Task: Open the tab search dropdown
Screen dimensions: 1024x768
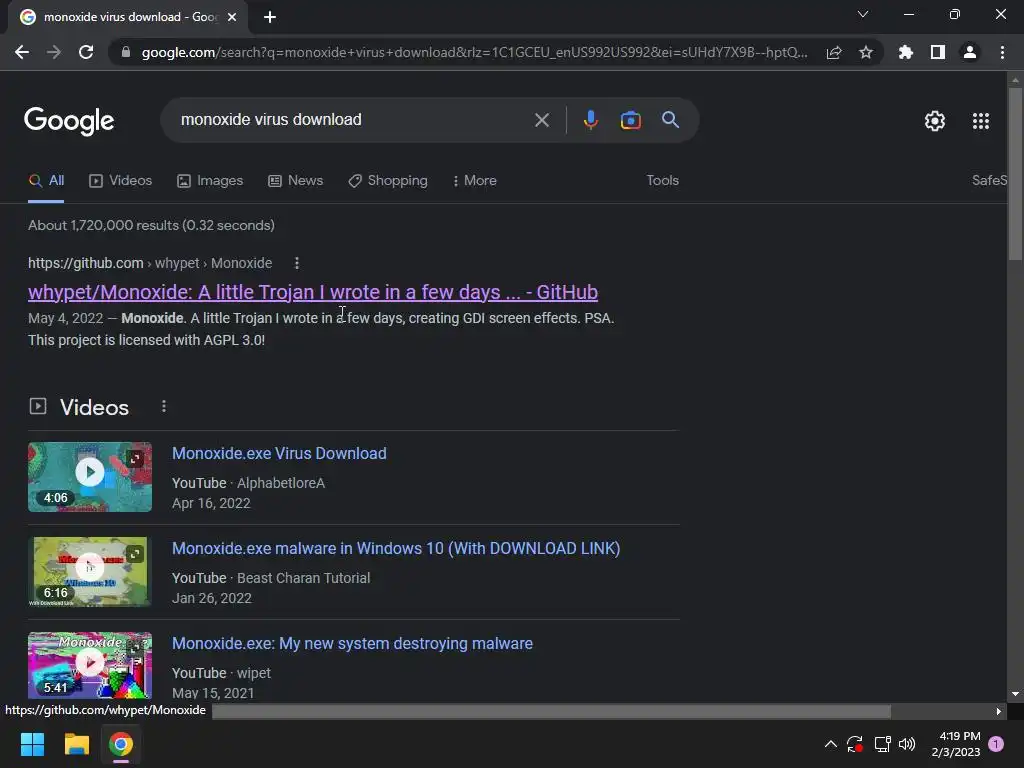Action: click(x=863, y=14)
